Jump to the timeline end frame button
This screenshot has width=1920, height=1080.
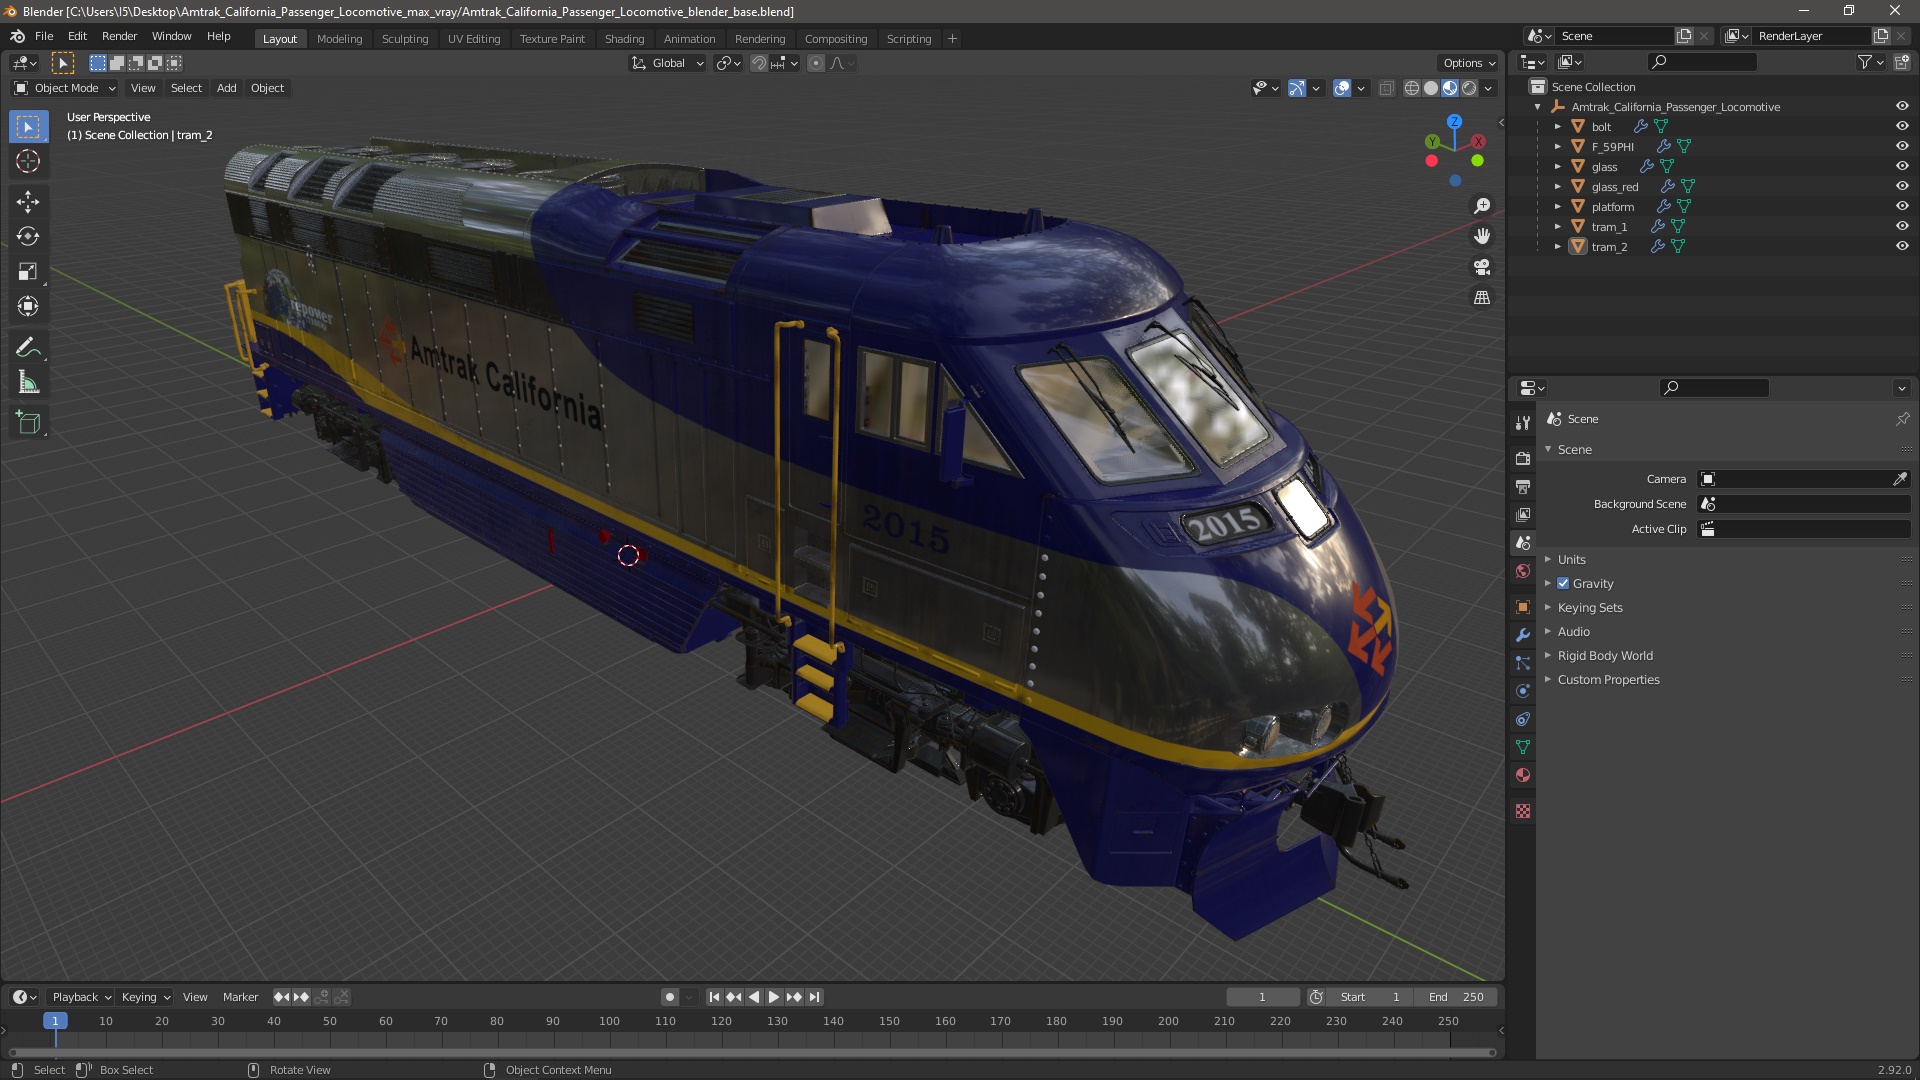coord(814,997)
